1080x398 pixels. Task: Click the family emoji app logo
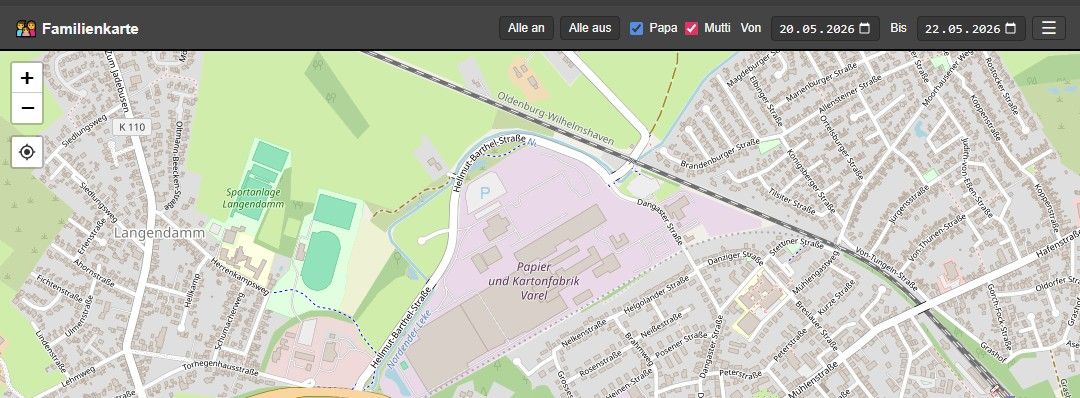click(25, 29)
